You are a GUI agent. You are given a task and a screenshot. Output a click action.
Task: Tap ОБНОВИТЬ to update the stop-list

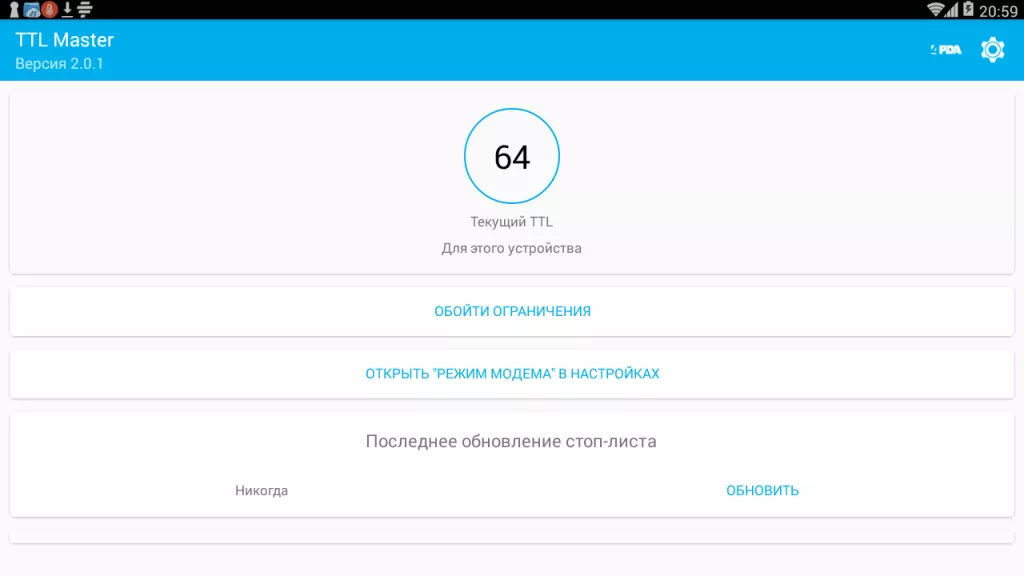click(x=762, y=490)
